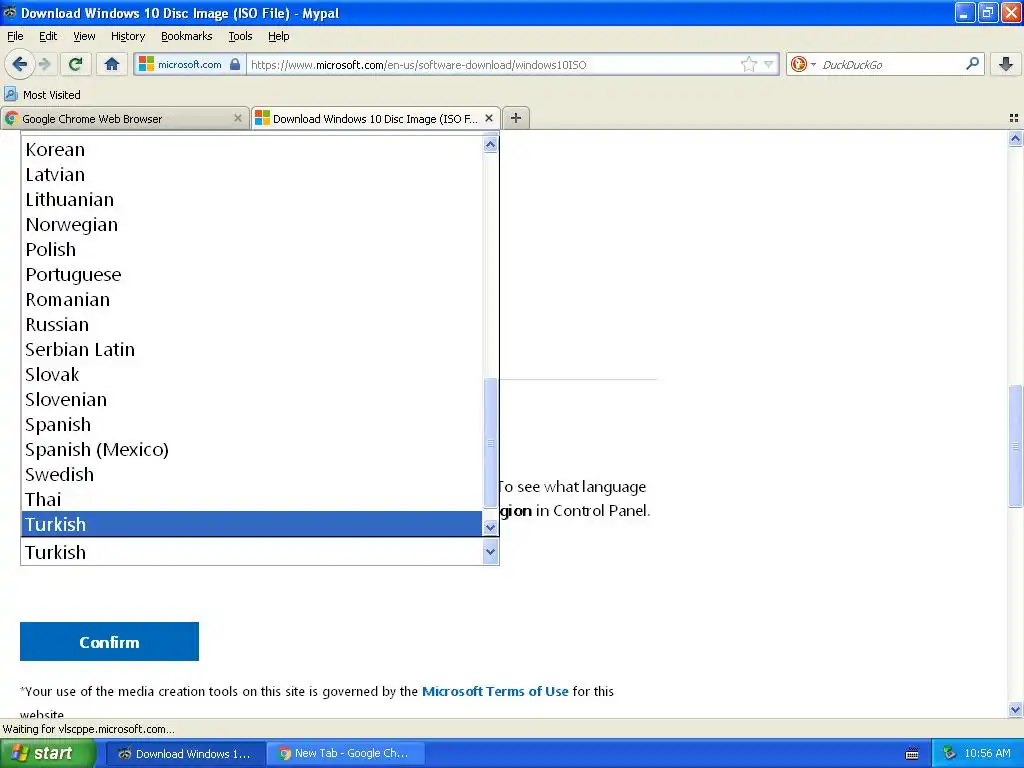This screenshot has width=1024, height=768.
Task: Click the 10:56 AM taskbar clock
Action: click(987, 754)
